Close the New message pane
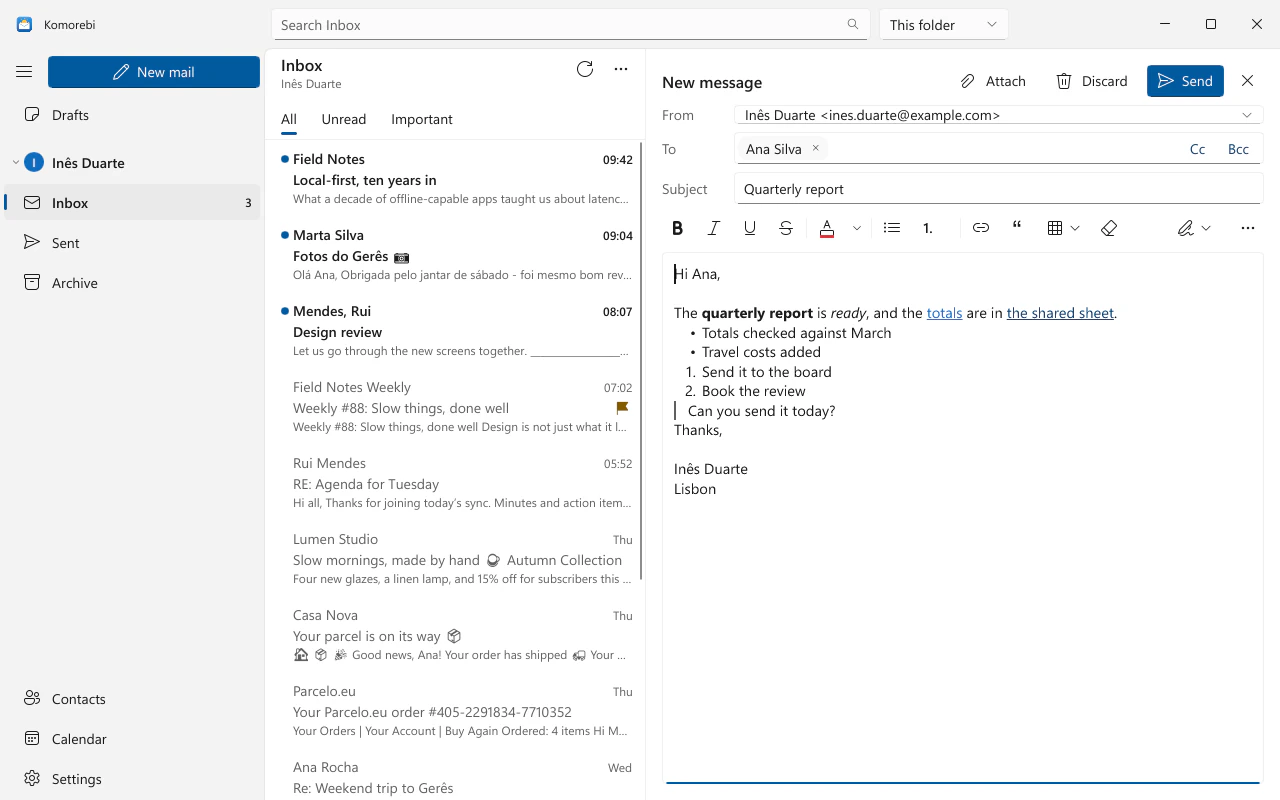 point(1247,81)
